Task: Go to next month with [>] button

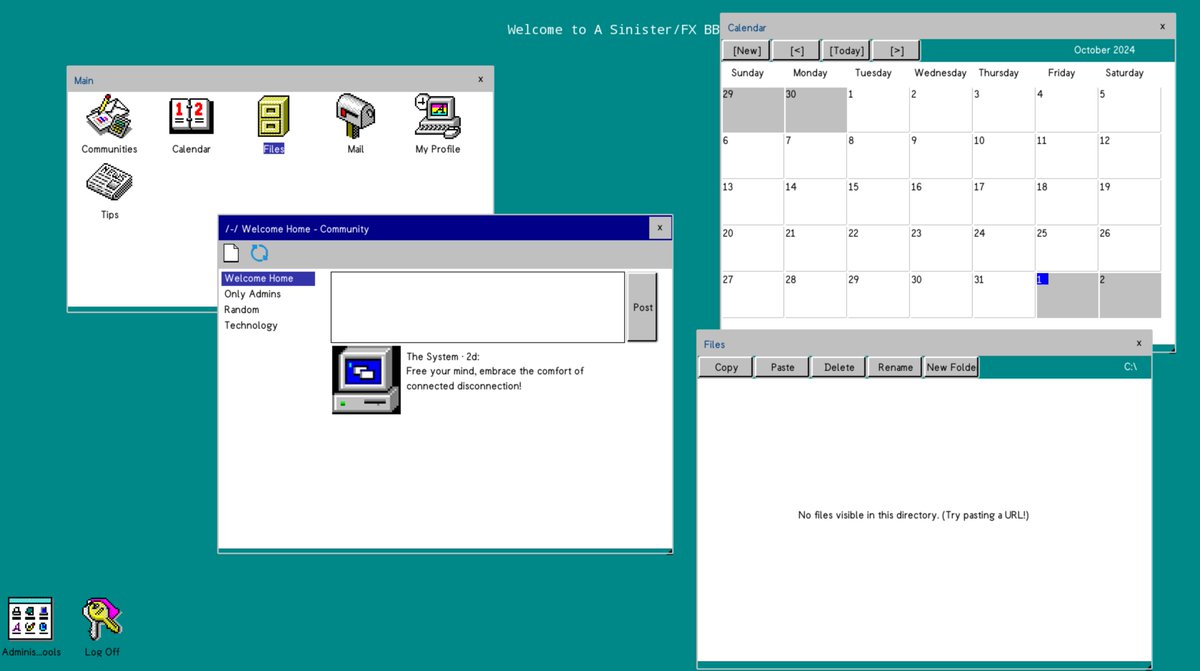Action: point(896,50)
